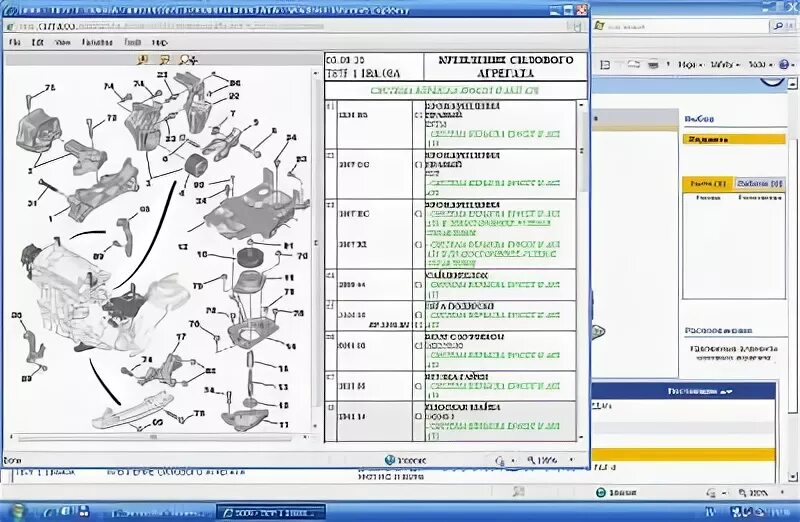Switch to the first taskbar window button

point(161,512)
